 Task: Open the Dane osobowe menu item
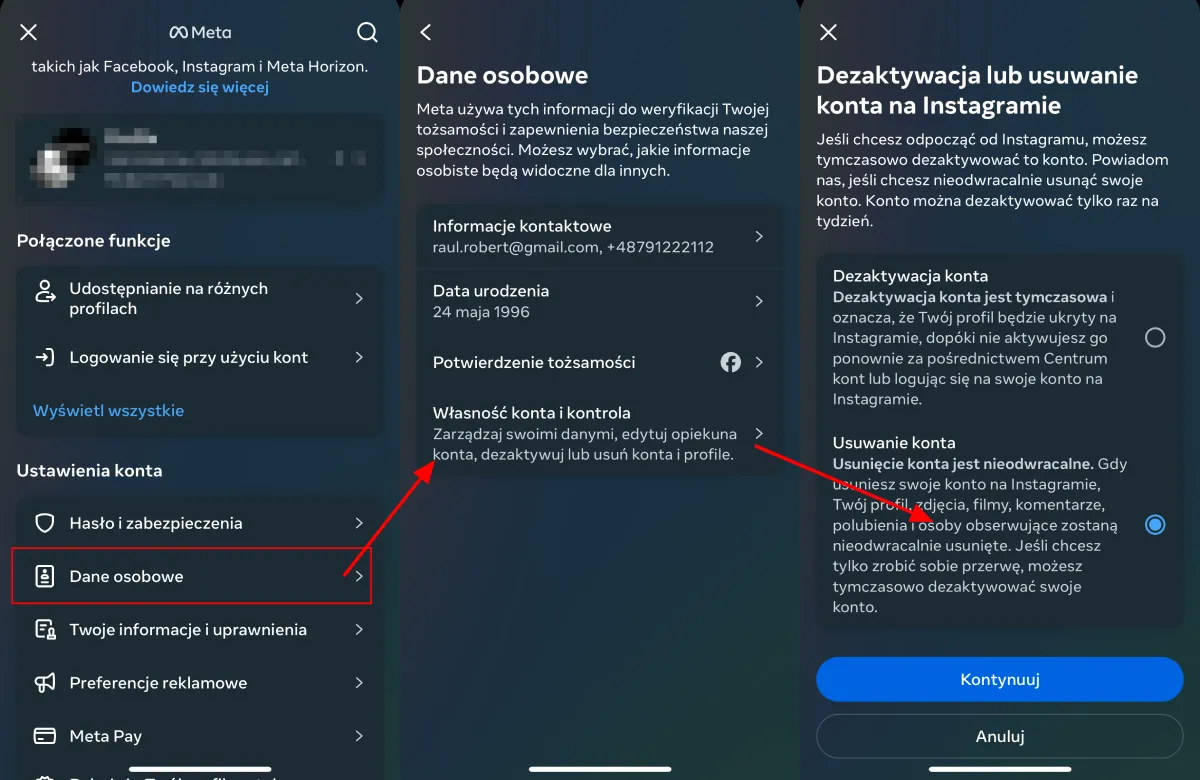[192, 576]
